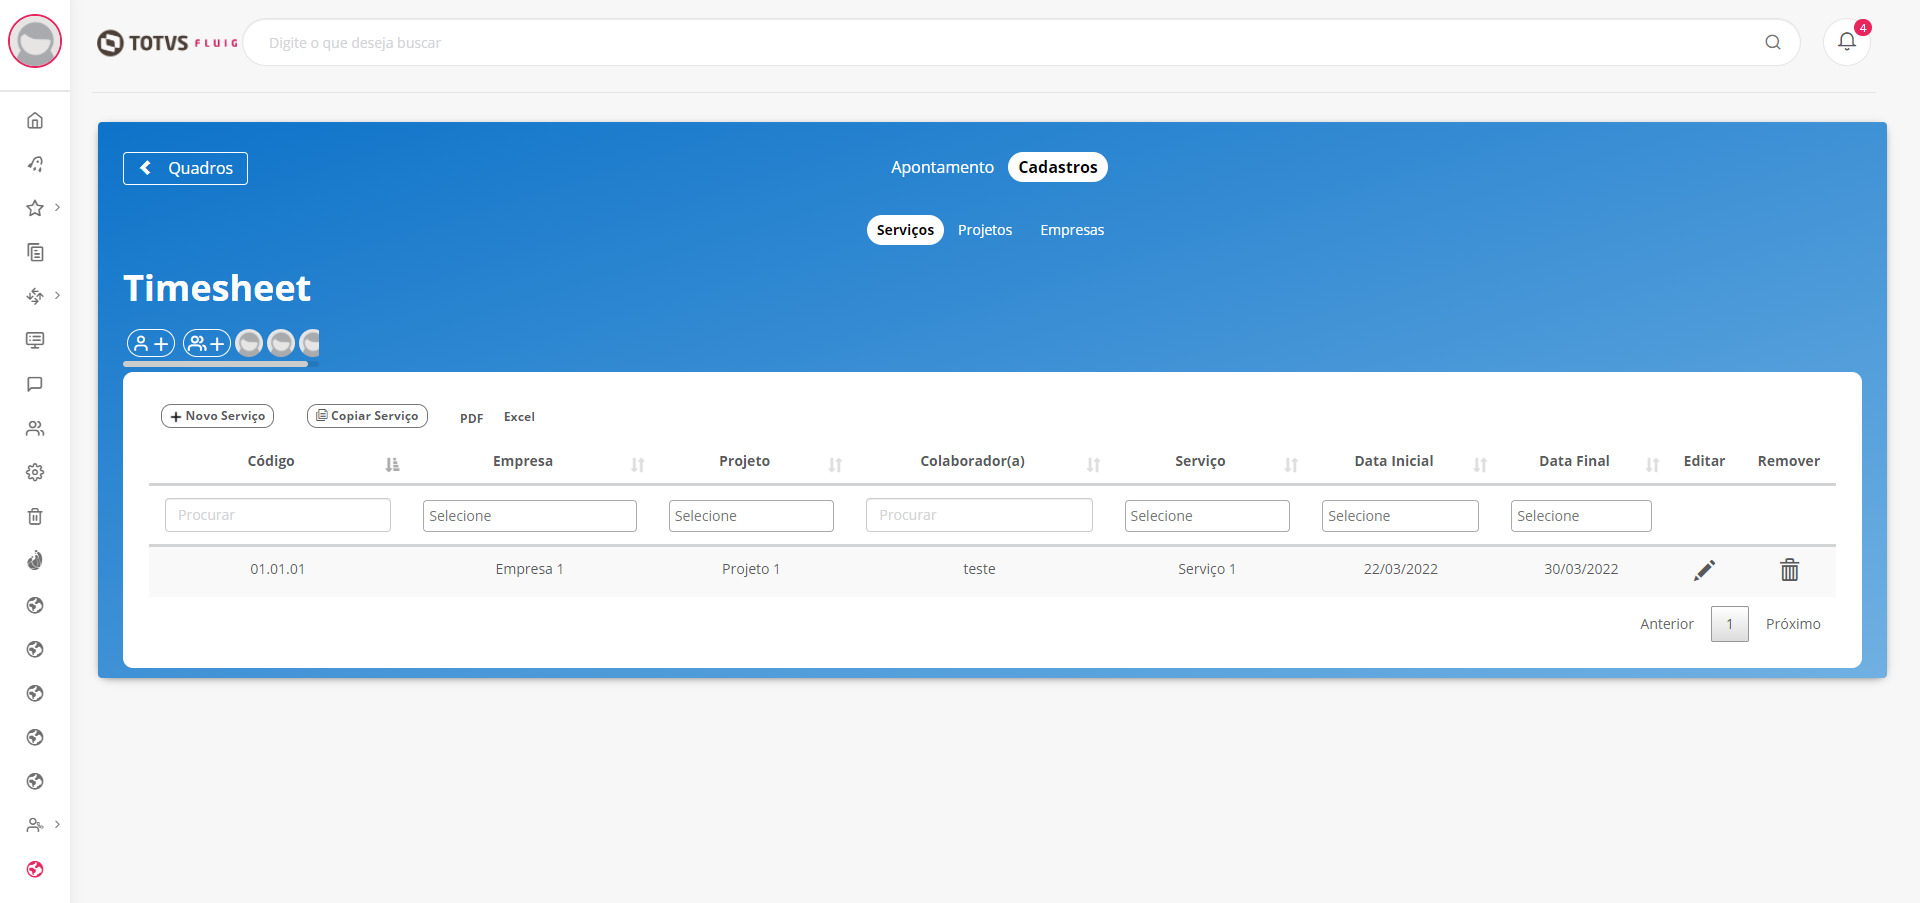Viewport: 1920px width, 903px height.
Task: Open the documents sidebar icon
Action: pos(35,252)
